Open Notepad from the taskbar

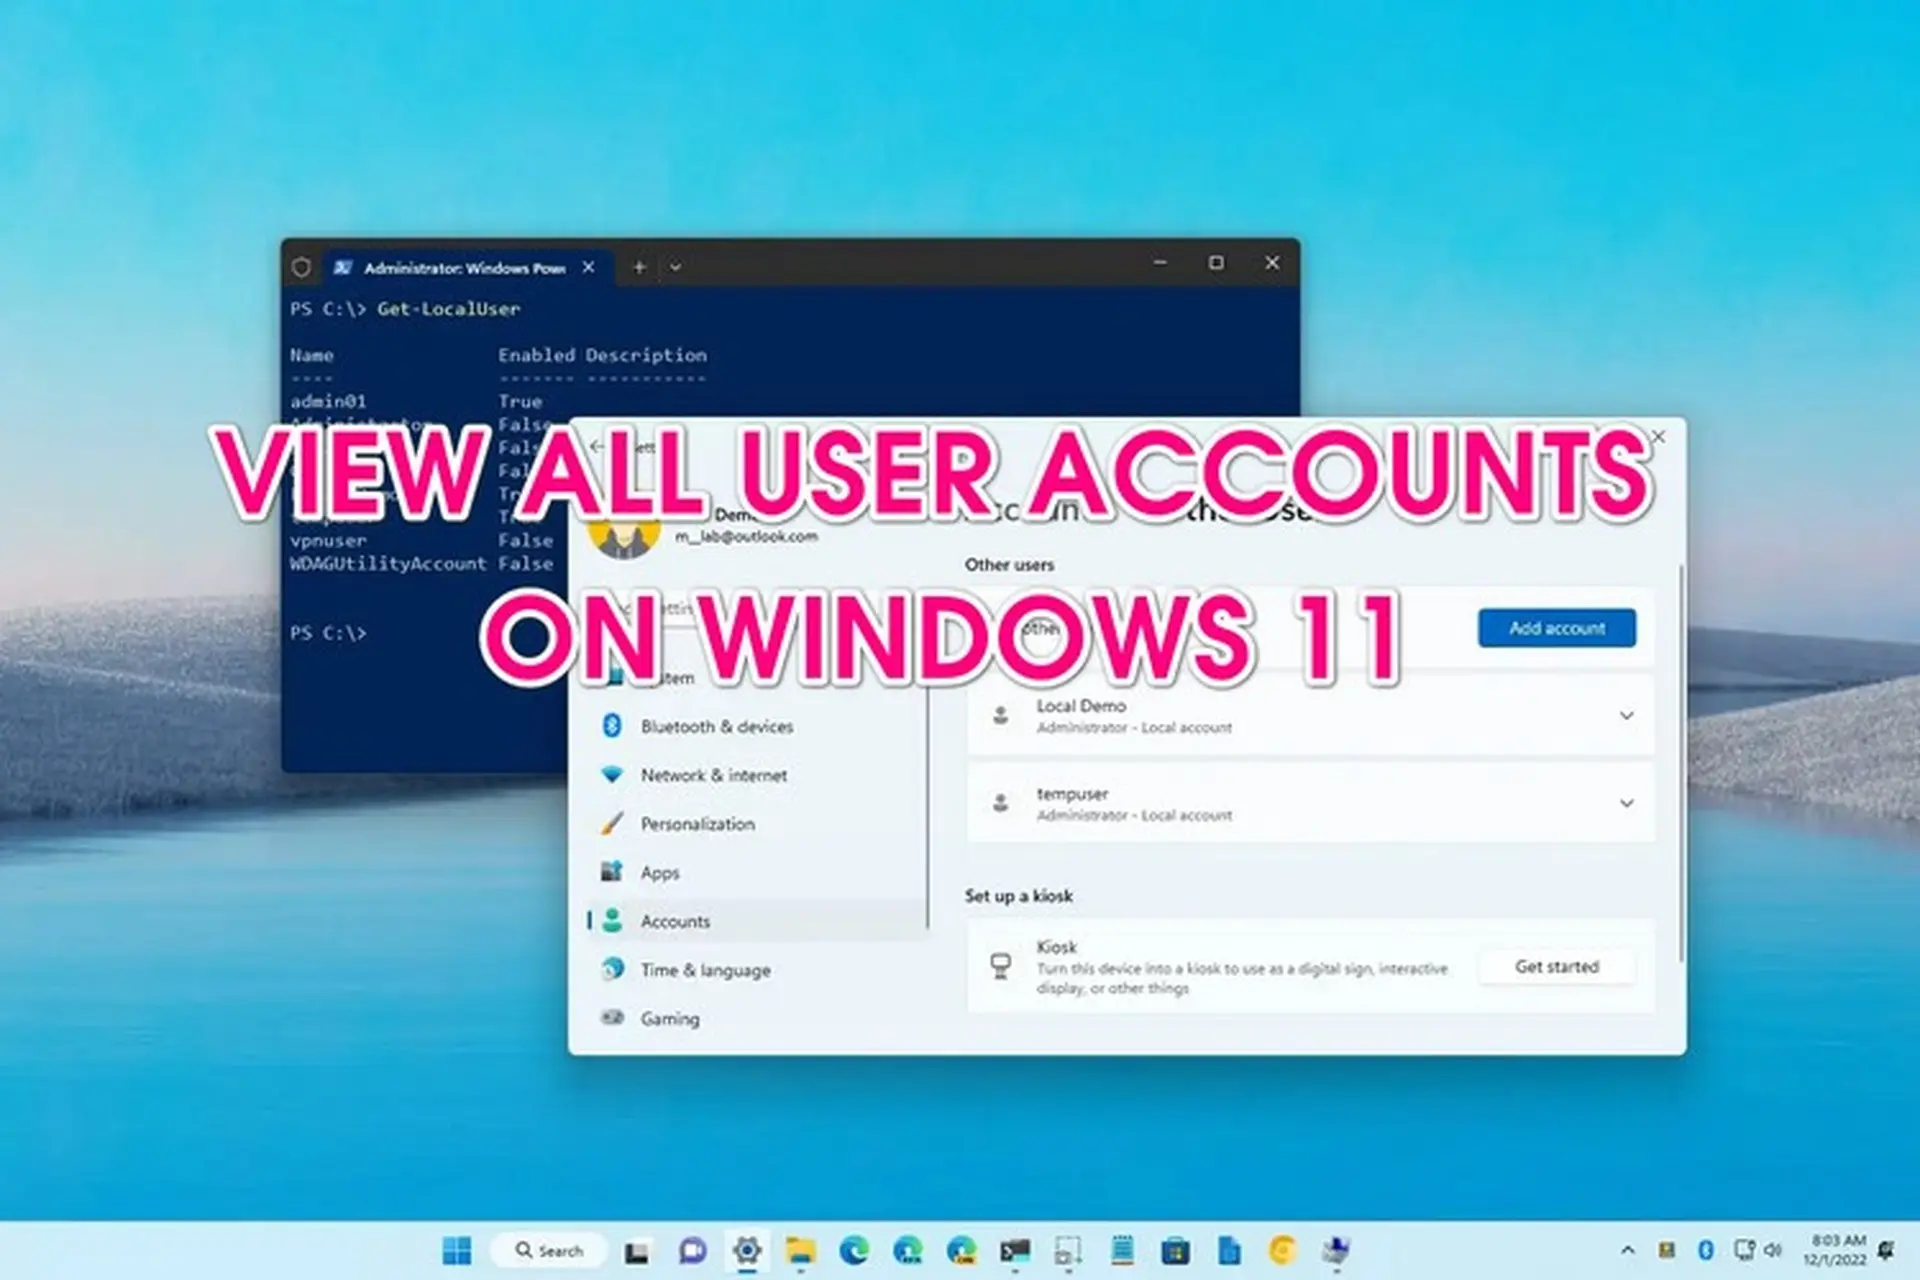(x=1122, y=1250)
